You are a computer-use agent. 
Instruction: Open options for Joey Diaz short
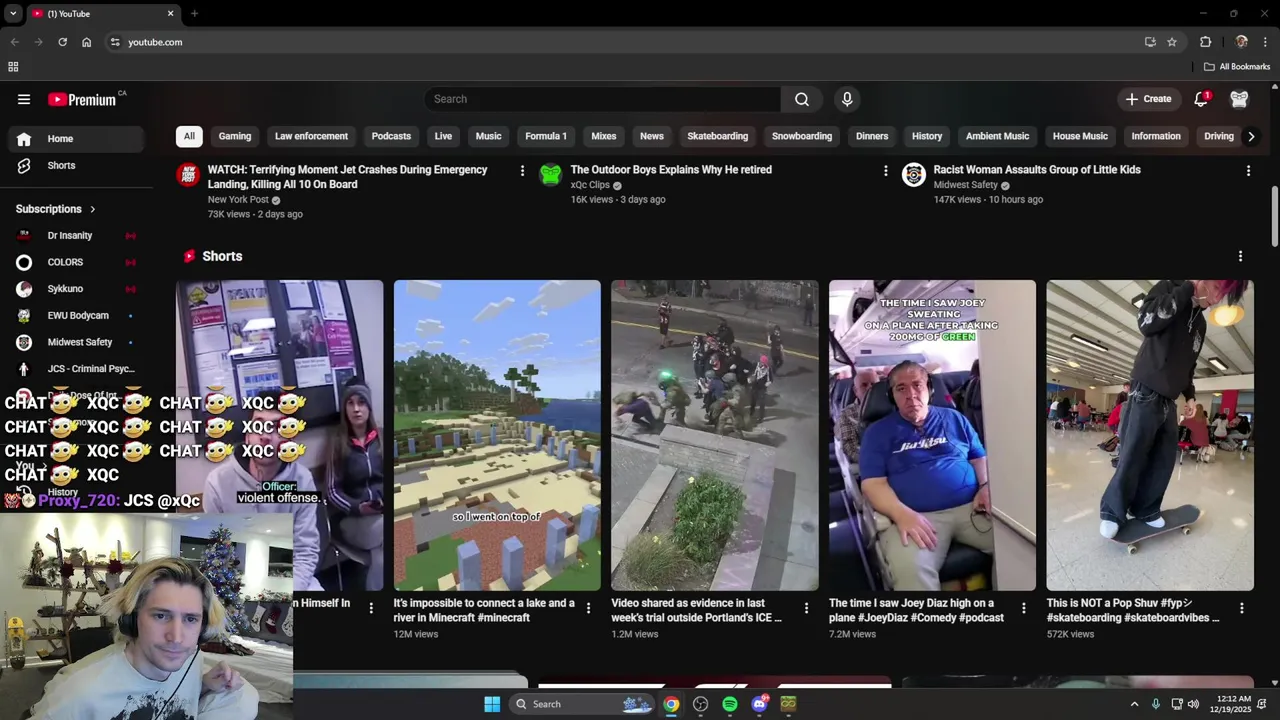pyautogui.click(x=1023, y=608)
